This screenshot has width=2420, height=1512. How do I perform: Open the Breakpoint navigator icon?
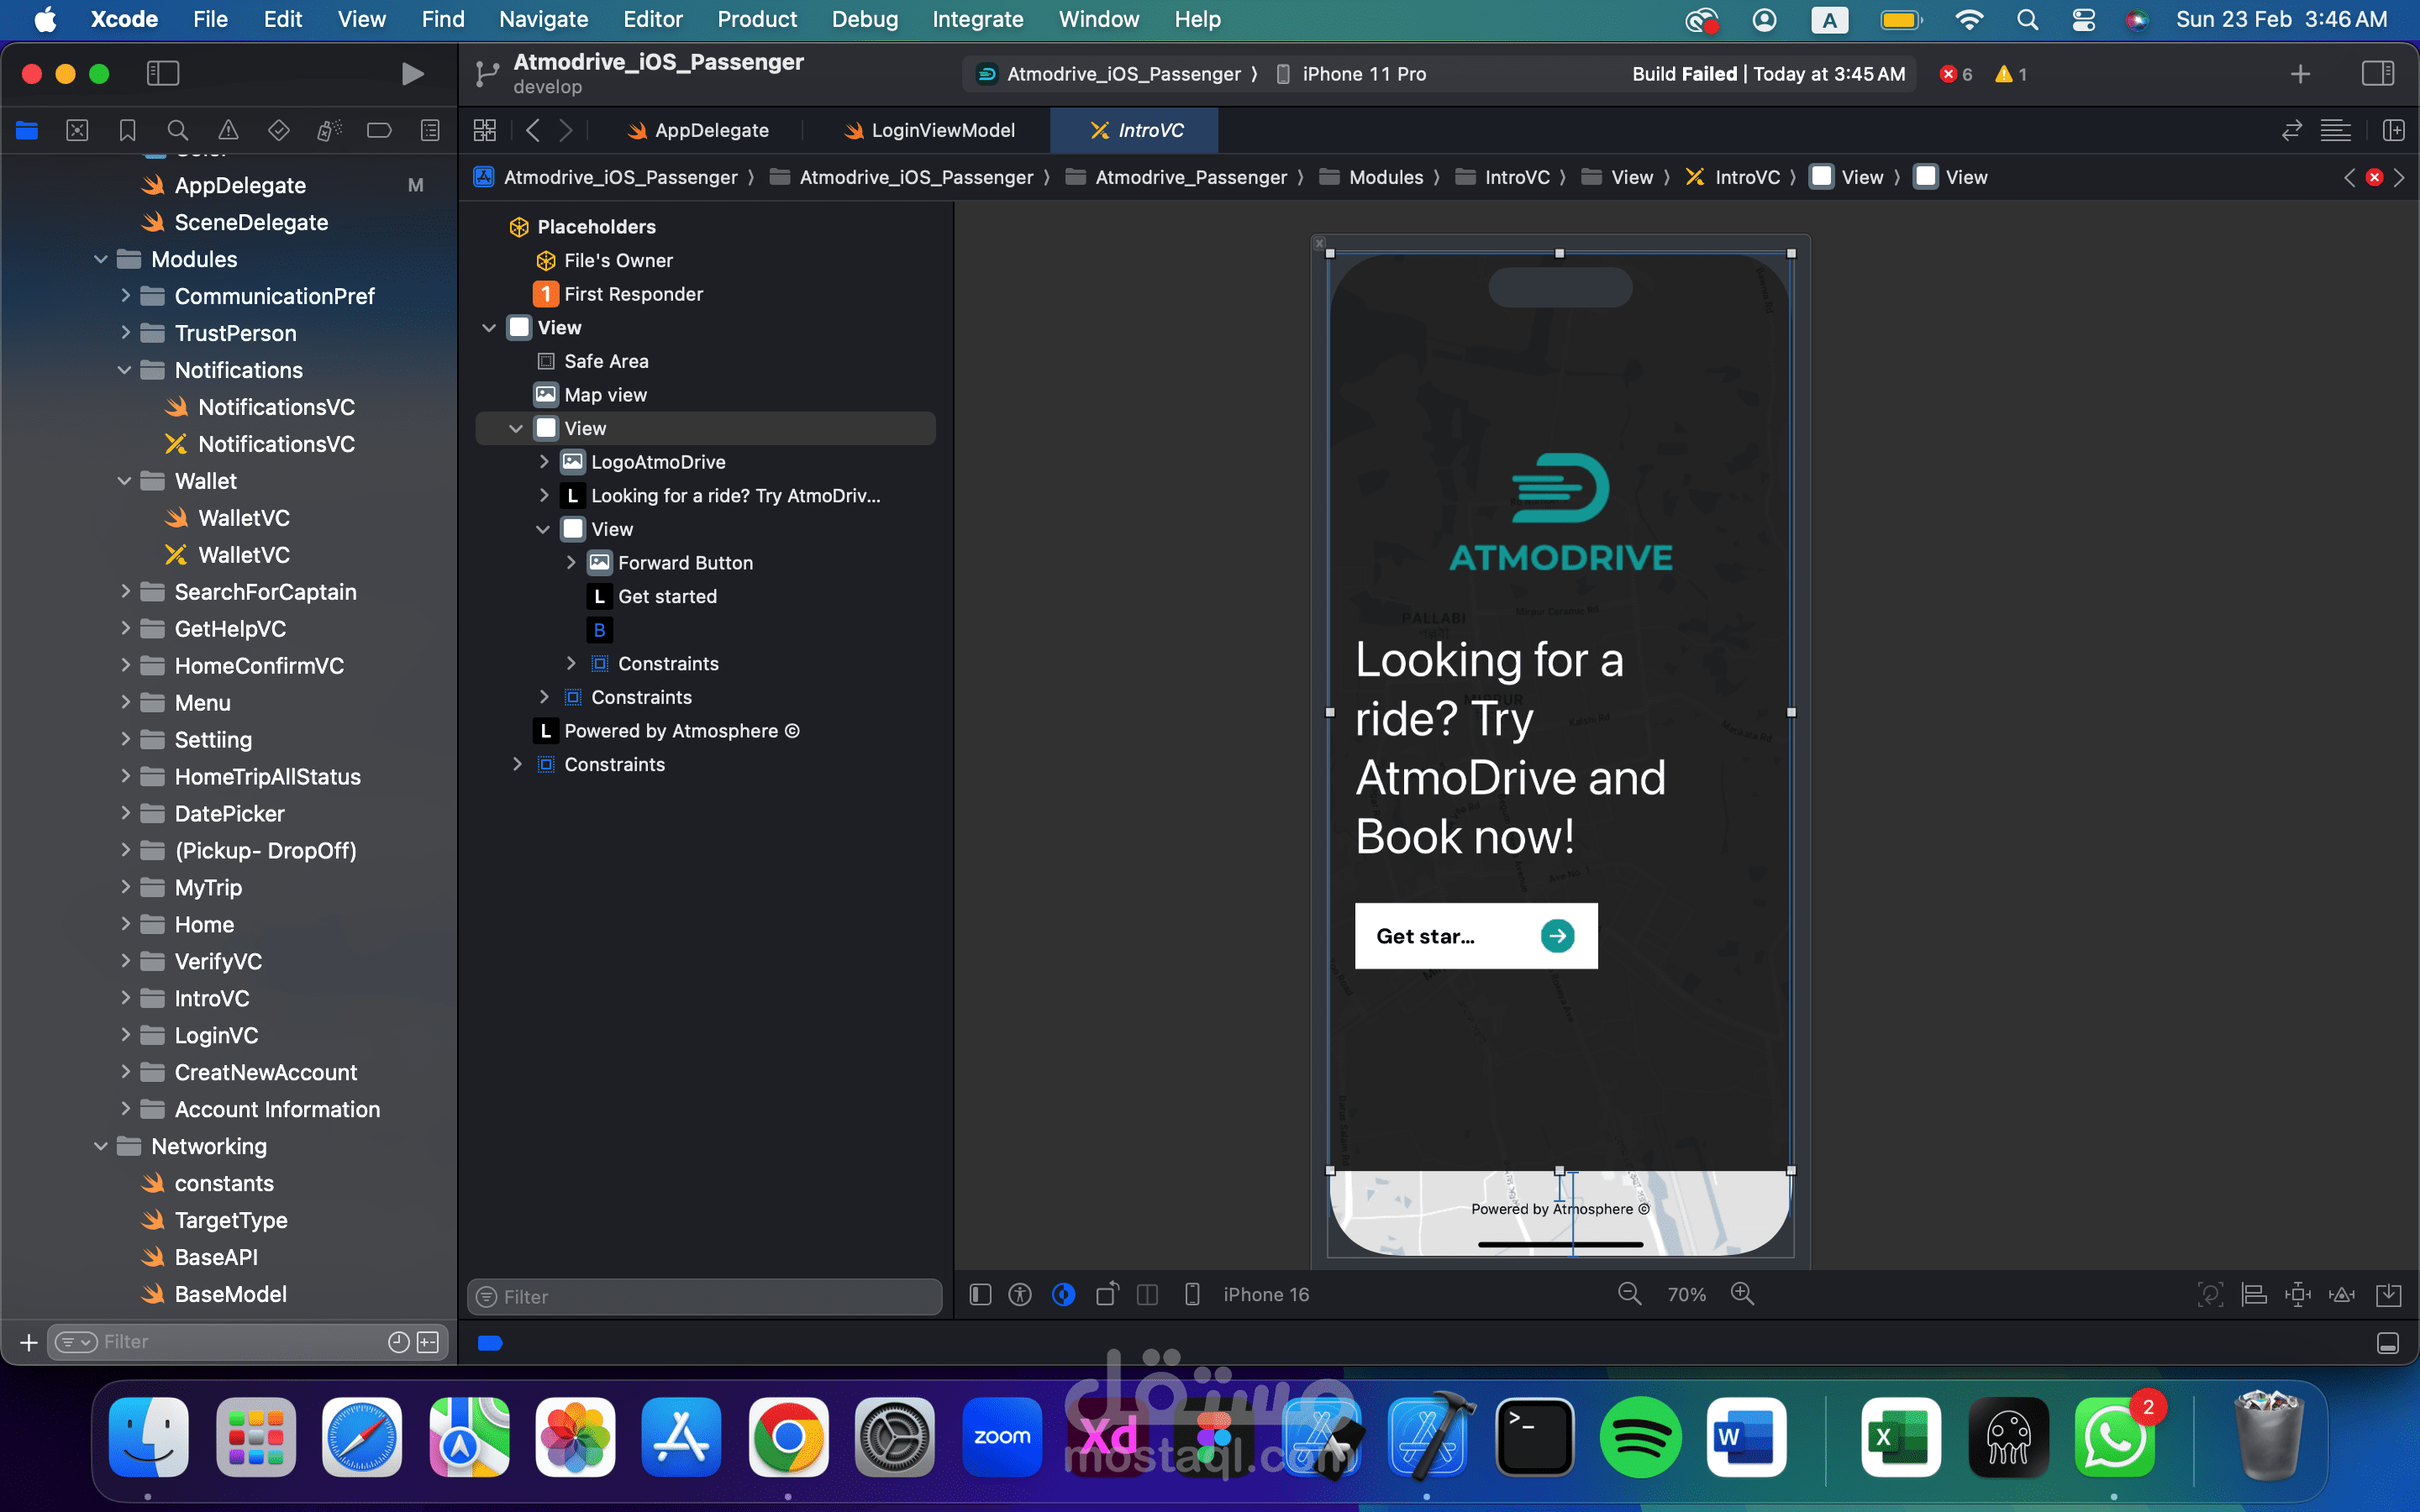pos(379,130)
